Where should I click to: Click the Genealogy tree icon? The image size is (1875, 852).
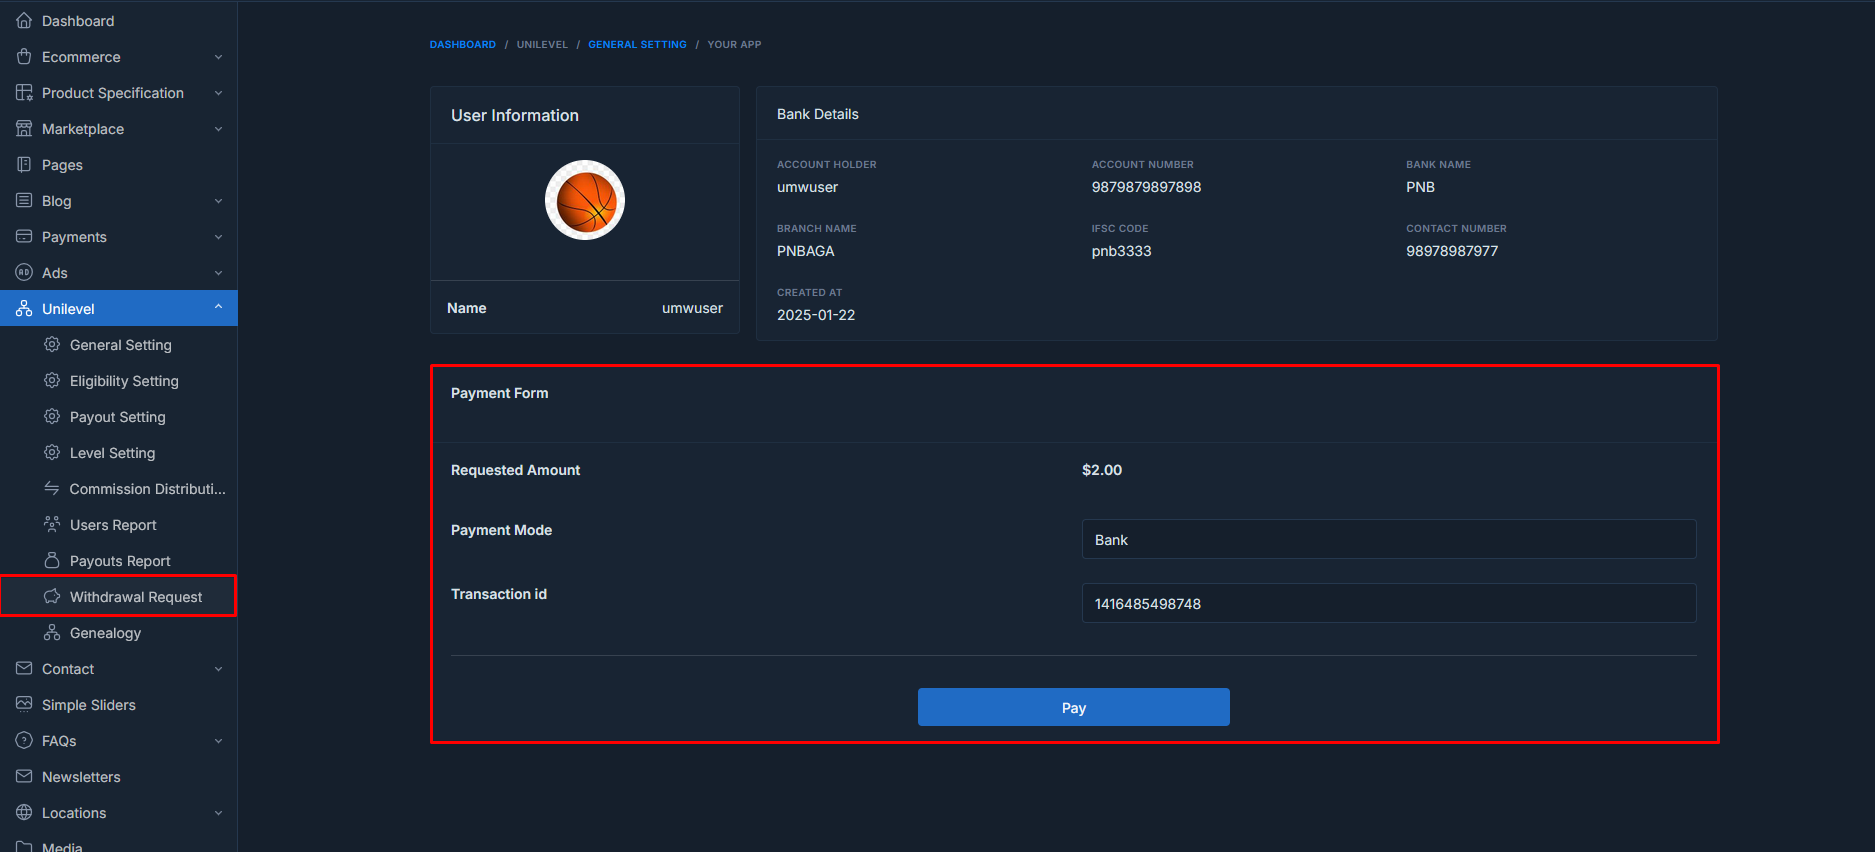pyautogui.click(x=52, y=633)
